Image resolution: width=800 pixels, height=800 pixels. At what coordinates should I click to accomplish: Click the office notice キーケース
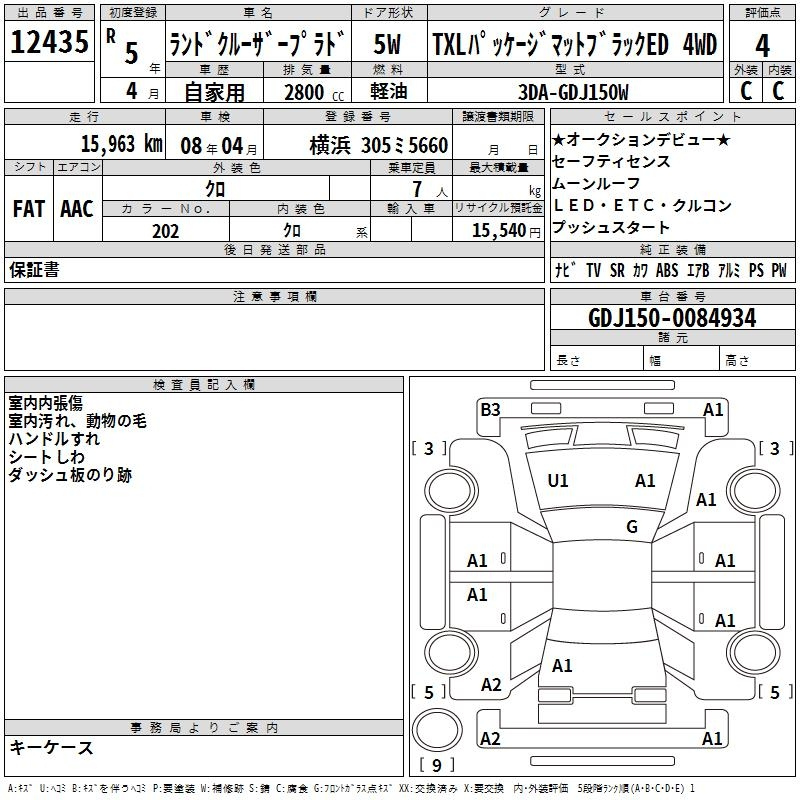[52, 747]
